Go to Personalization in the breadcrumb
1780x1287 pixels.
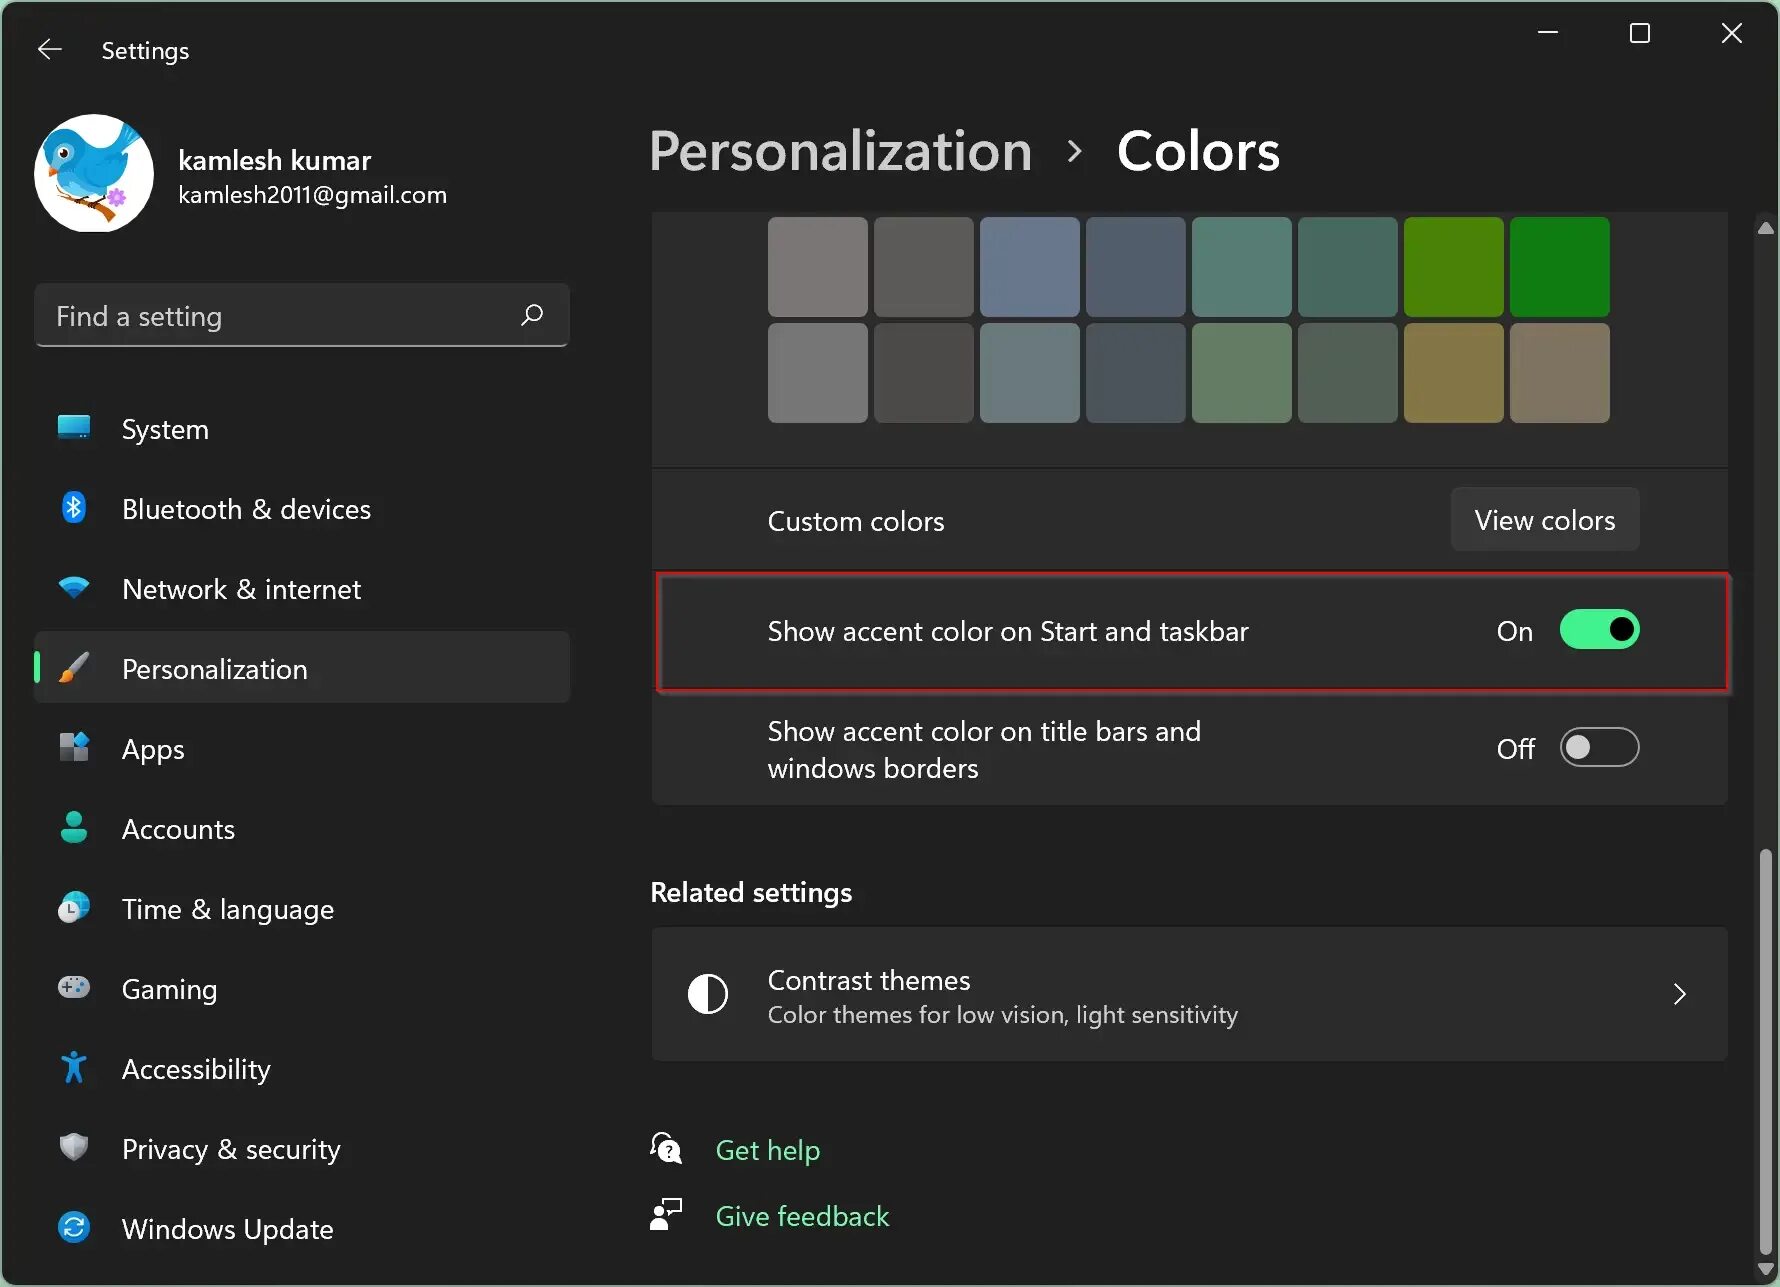[x=840, y=152]
